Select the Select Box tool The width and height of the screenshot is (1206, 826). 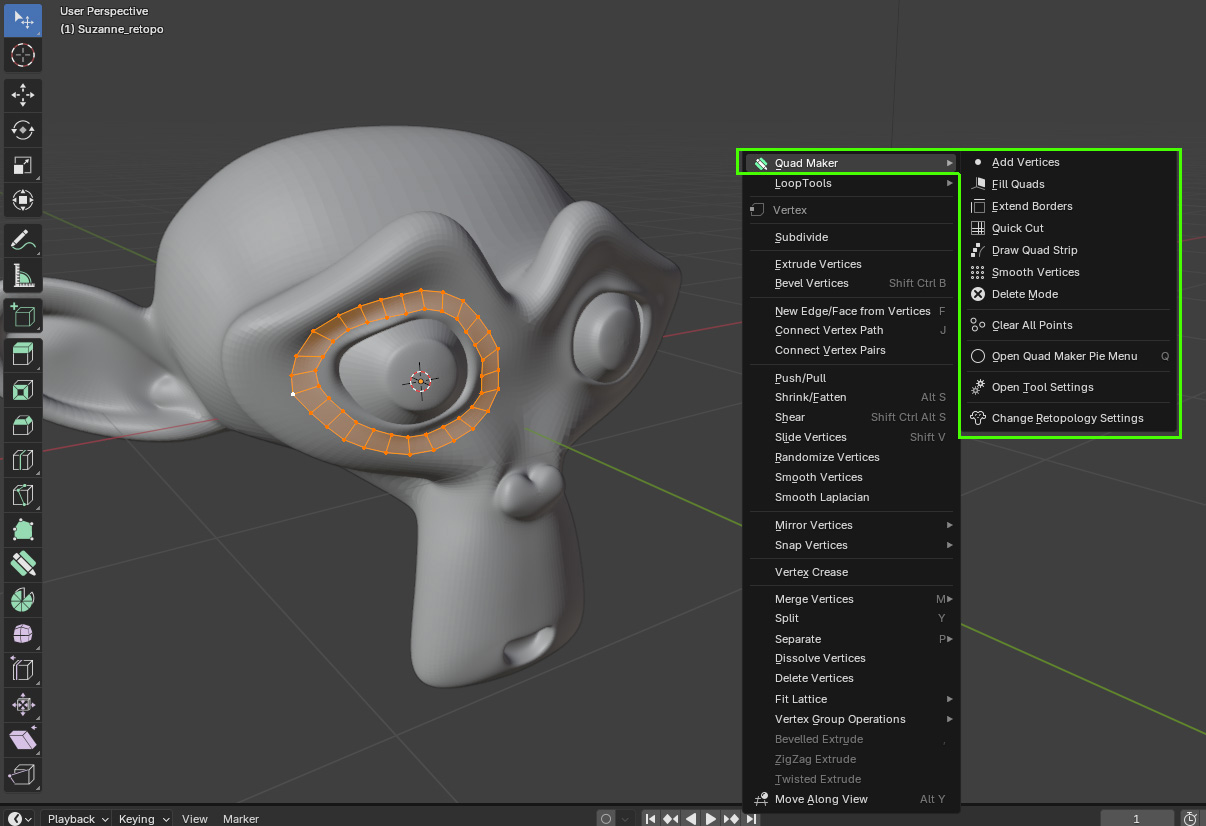[23, 20]
